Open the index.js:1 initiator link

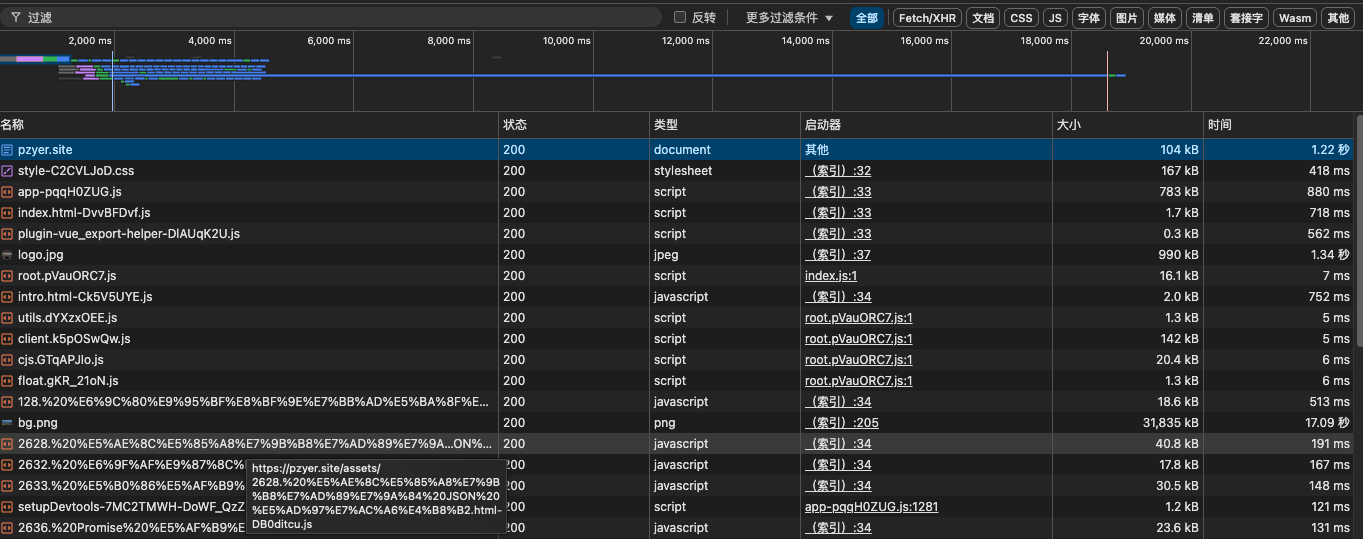point(830,276)
